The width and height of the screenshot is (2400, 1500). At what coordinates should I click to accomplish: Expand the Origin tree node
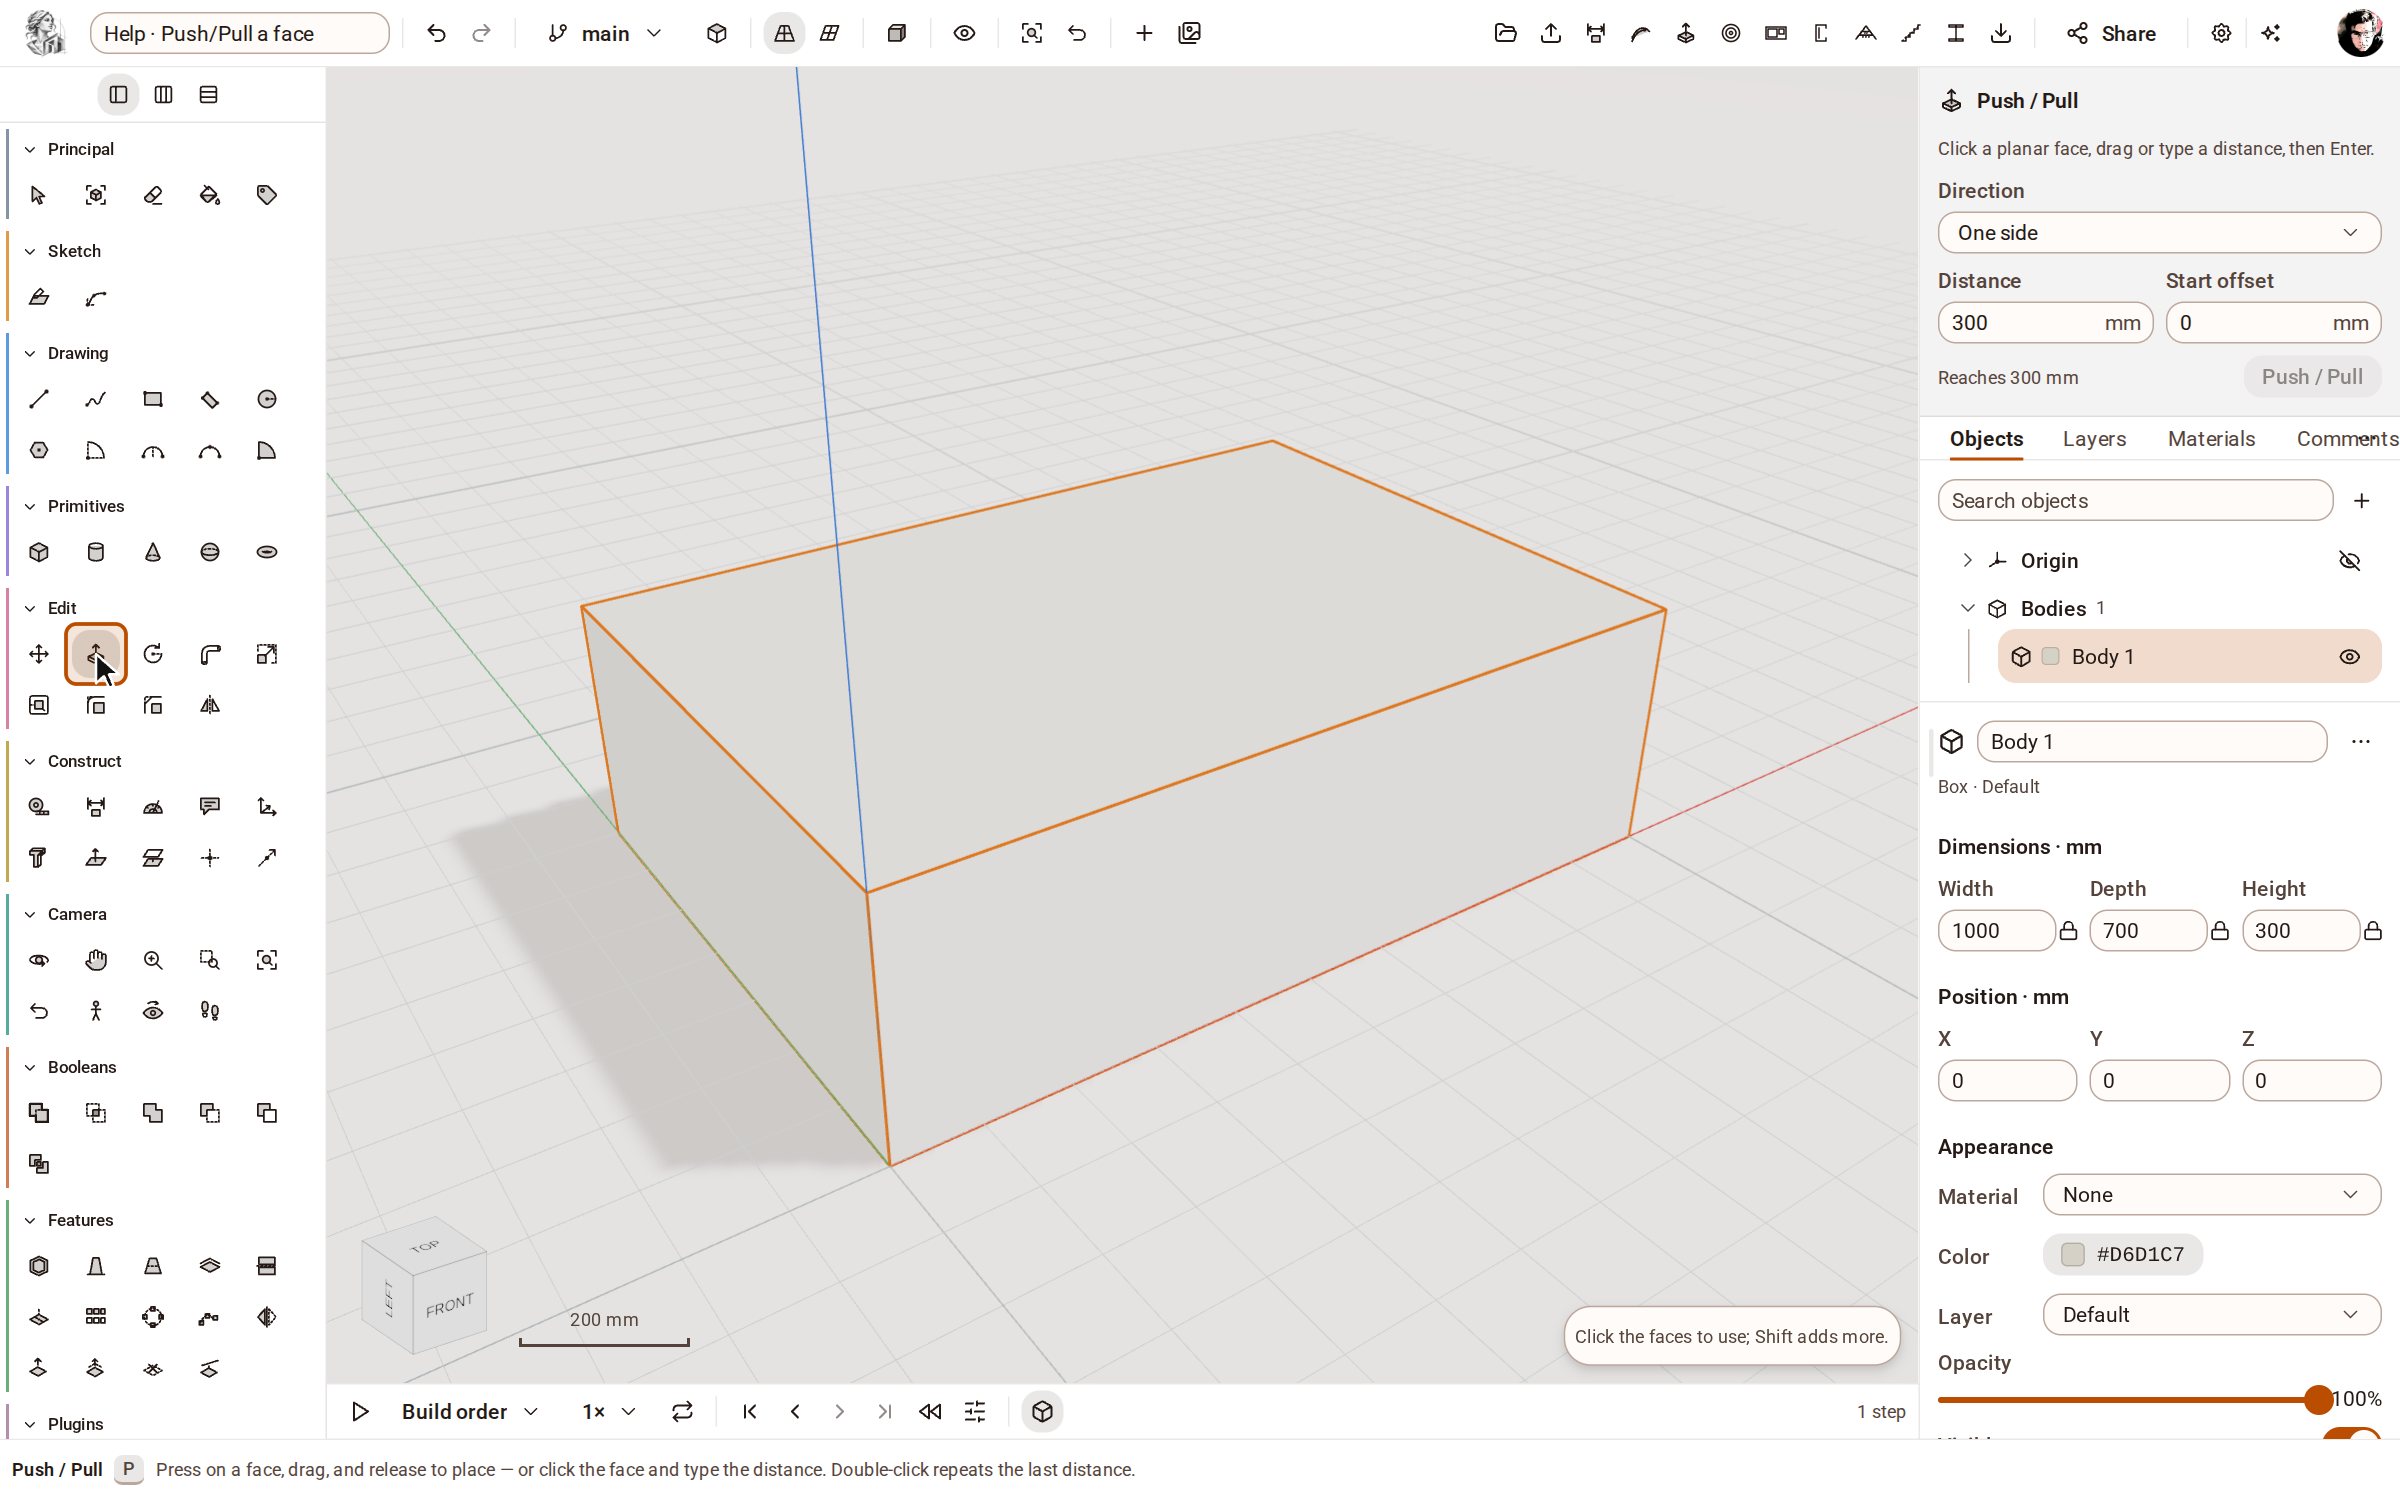(1967, 561)
